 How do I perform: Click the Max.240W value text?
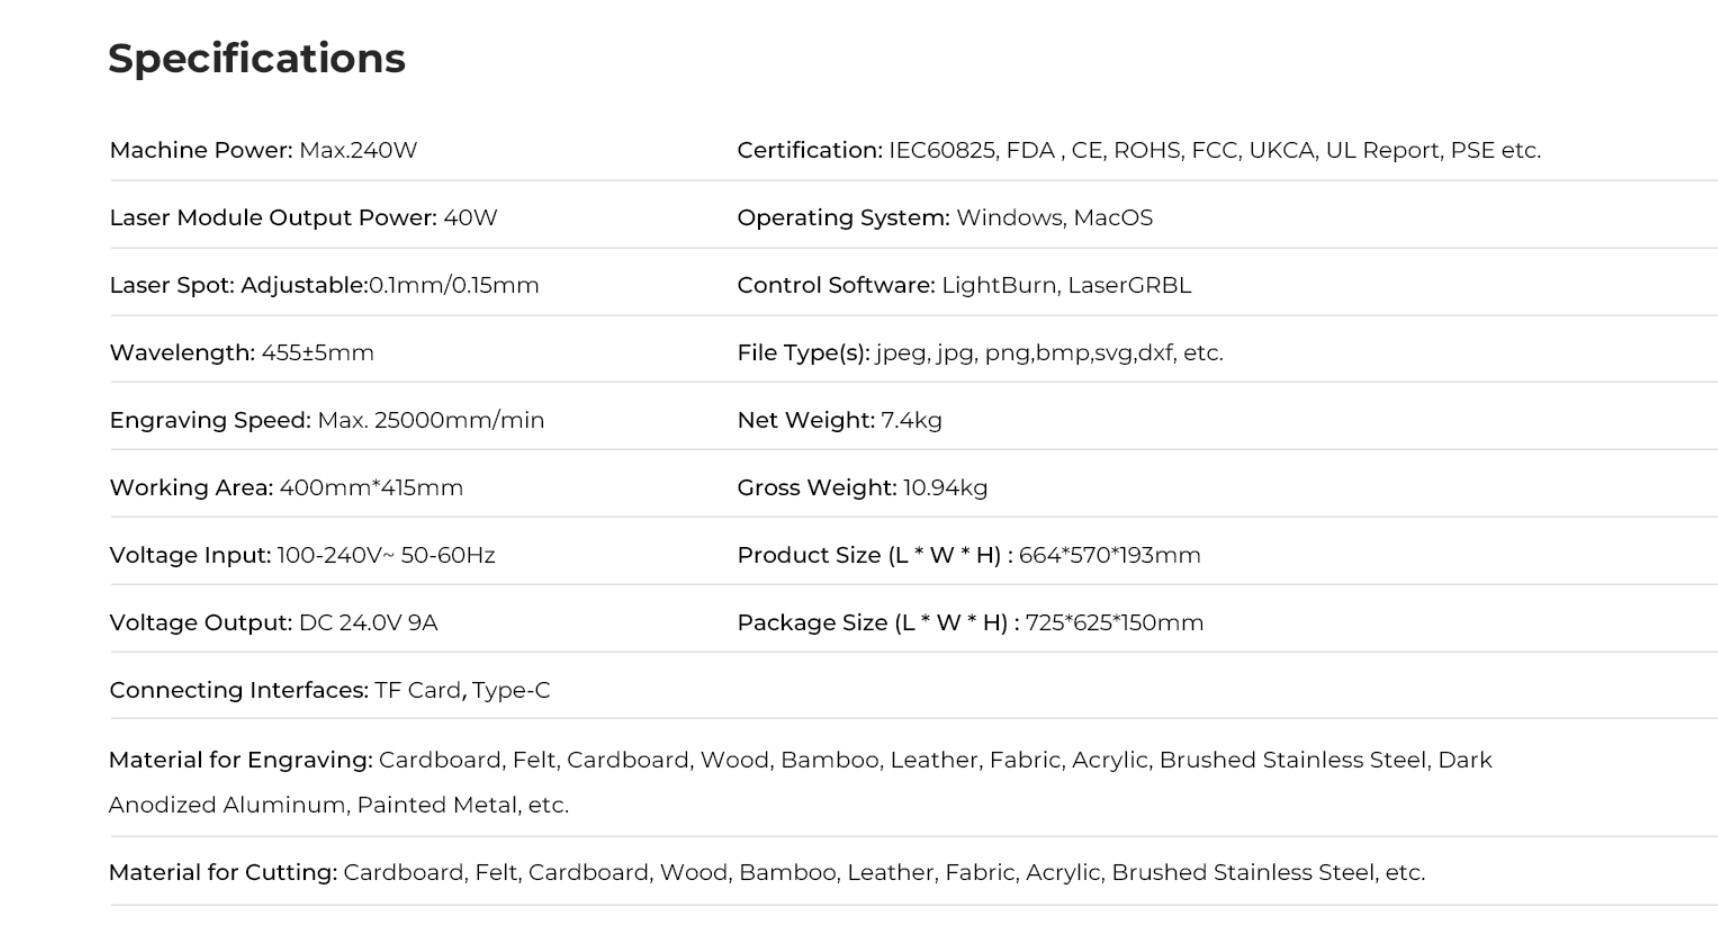[358, 150]
